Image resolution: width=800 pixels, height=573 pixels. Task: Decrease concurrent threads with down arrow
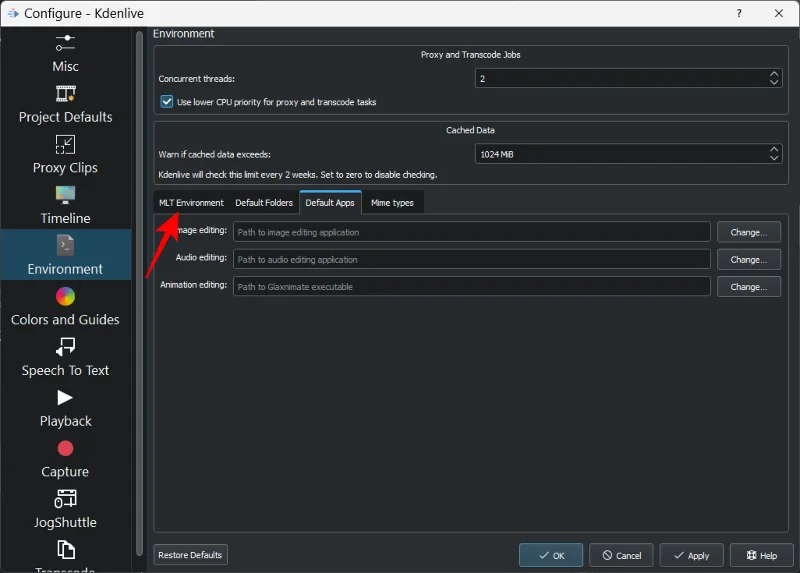point(774,82)
